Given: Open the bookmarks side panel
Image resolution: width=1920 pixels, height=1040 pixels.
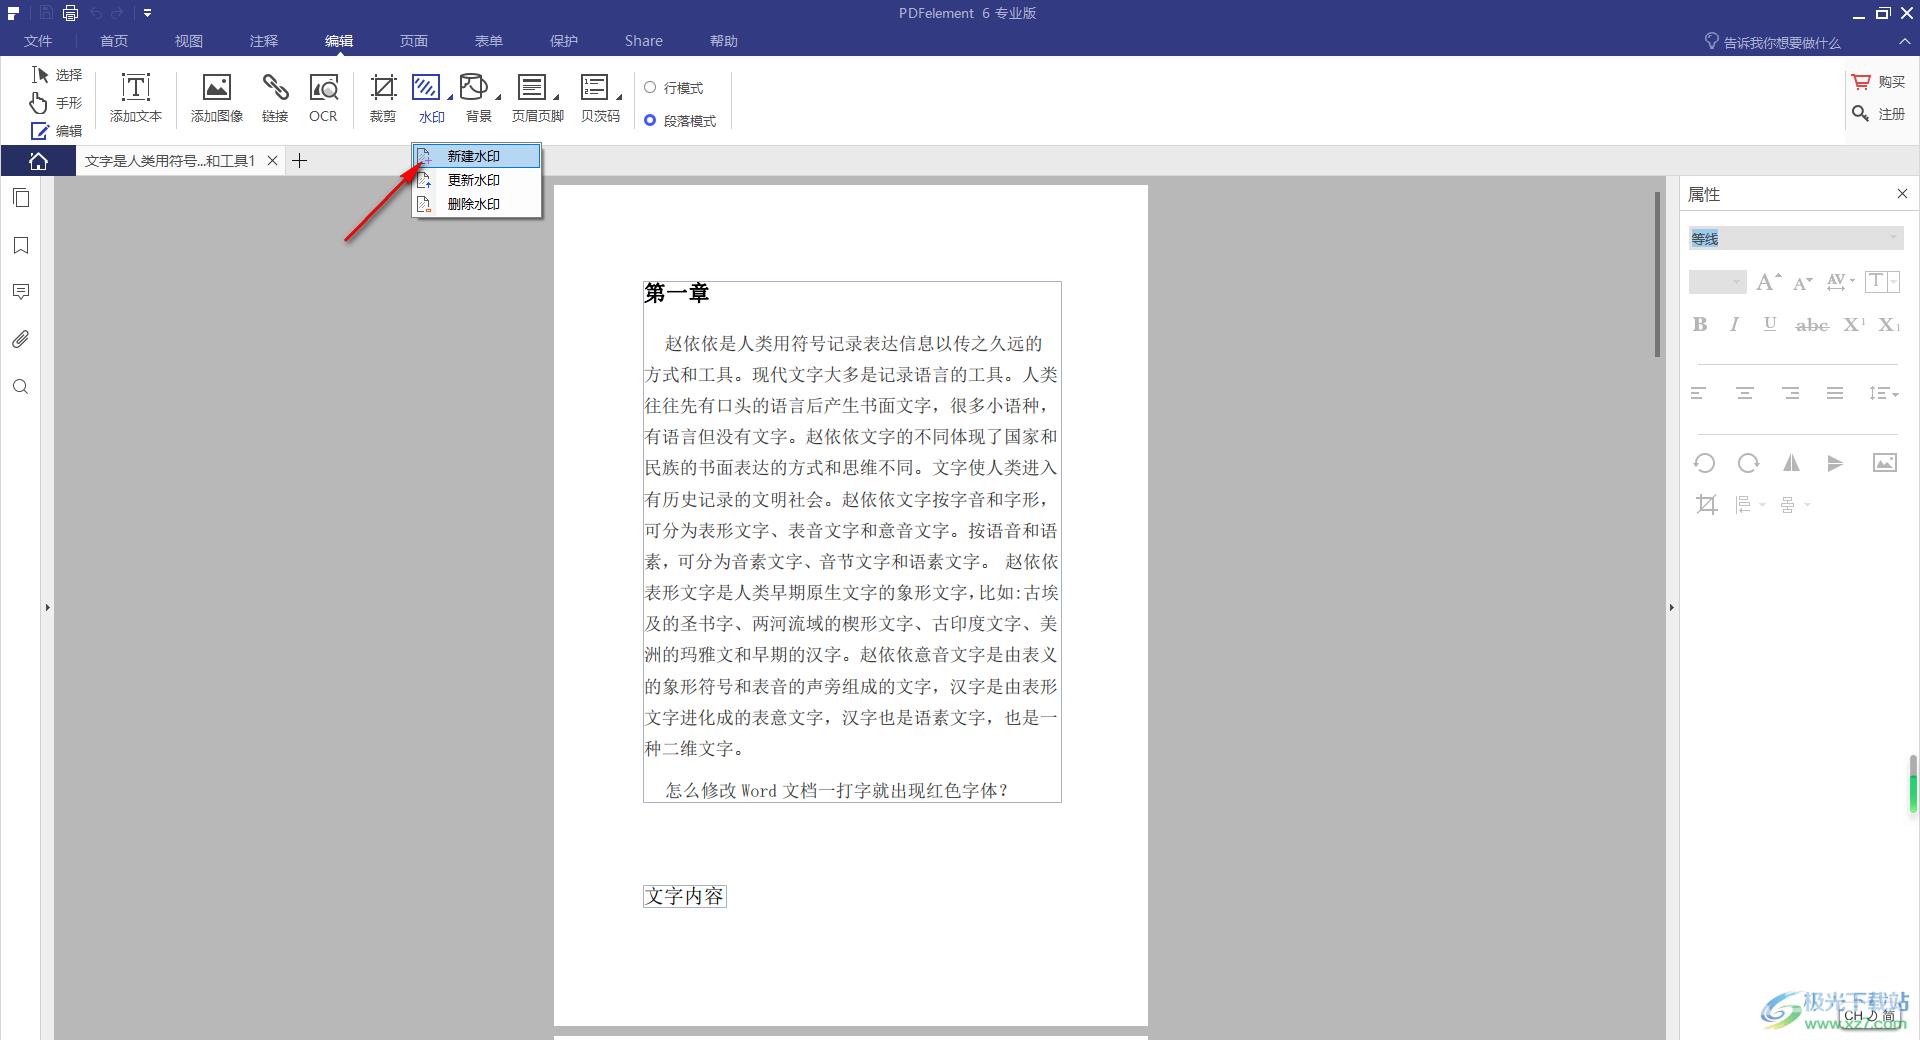Looking at the screenshot, I should (21, 245).
